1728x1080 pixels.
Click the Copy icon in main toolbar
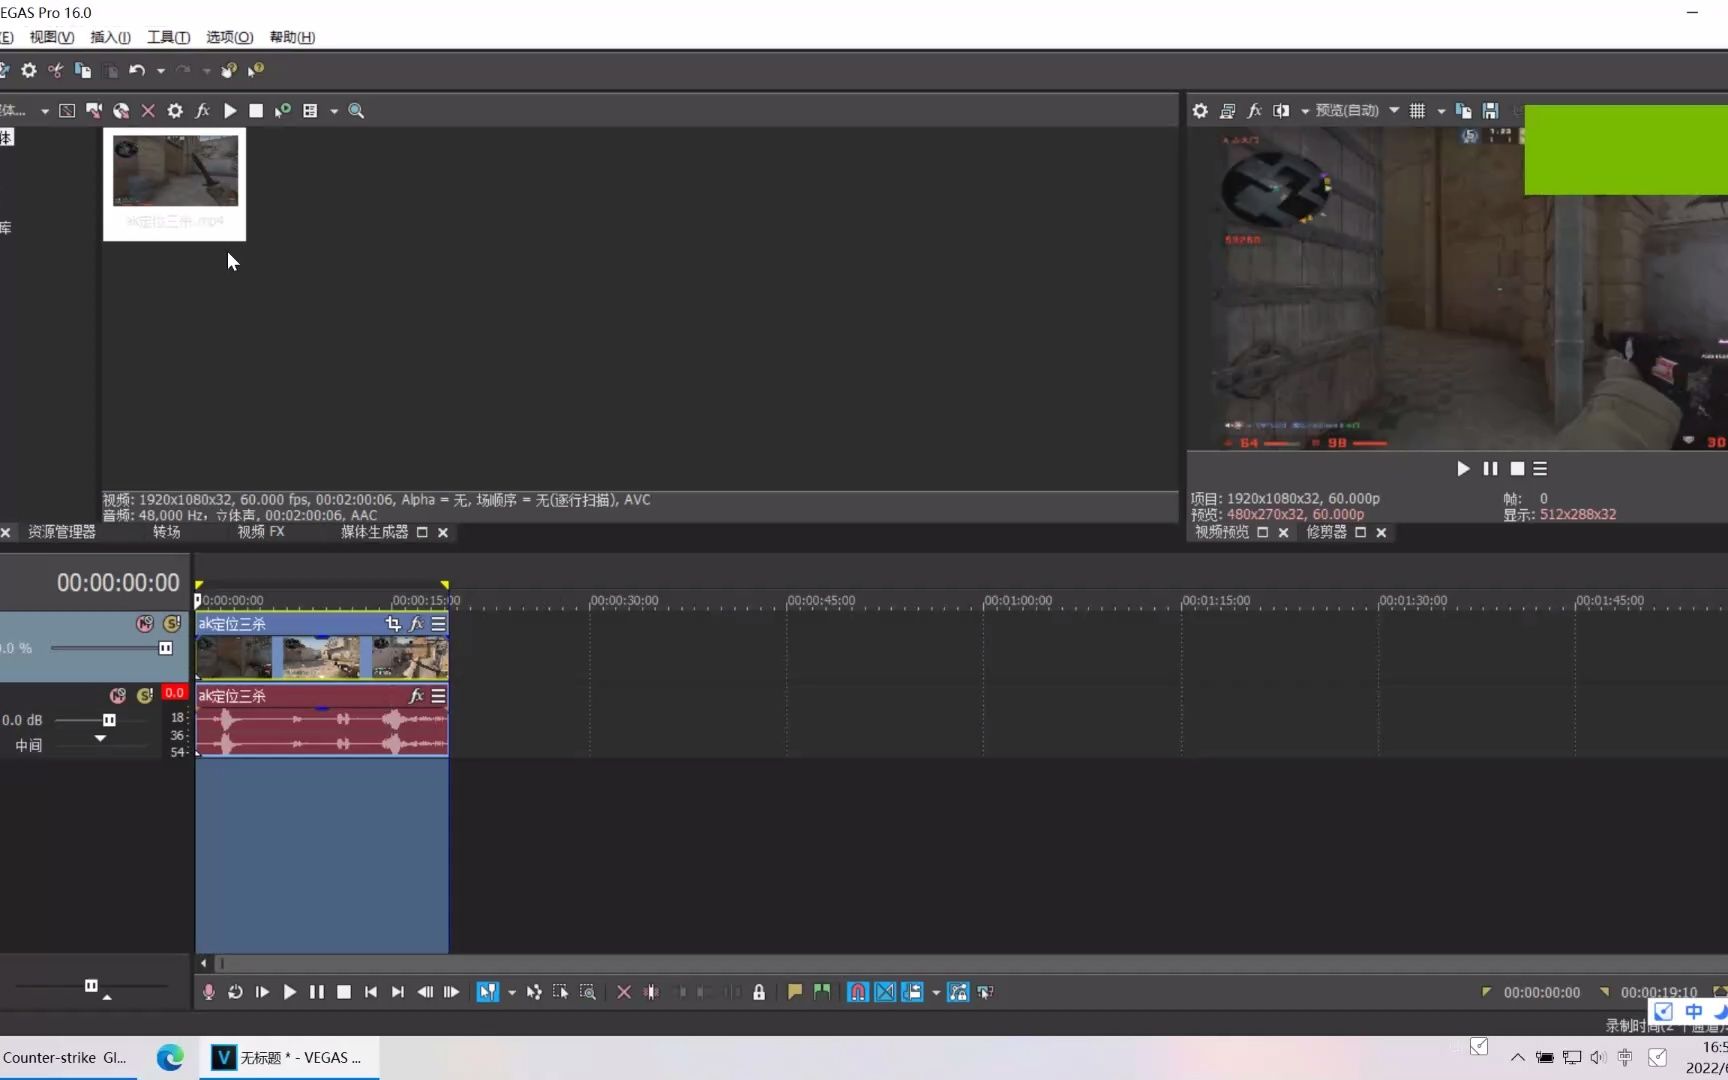(x=83, y=70)
